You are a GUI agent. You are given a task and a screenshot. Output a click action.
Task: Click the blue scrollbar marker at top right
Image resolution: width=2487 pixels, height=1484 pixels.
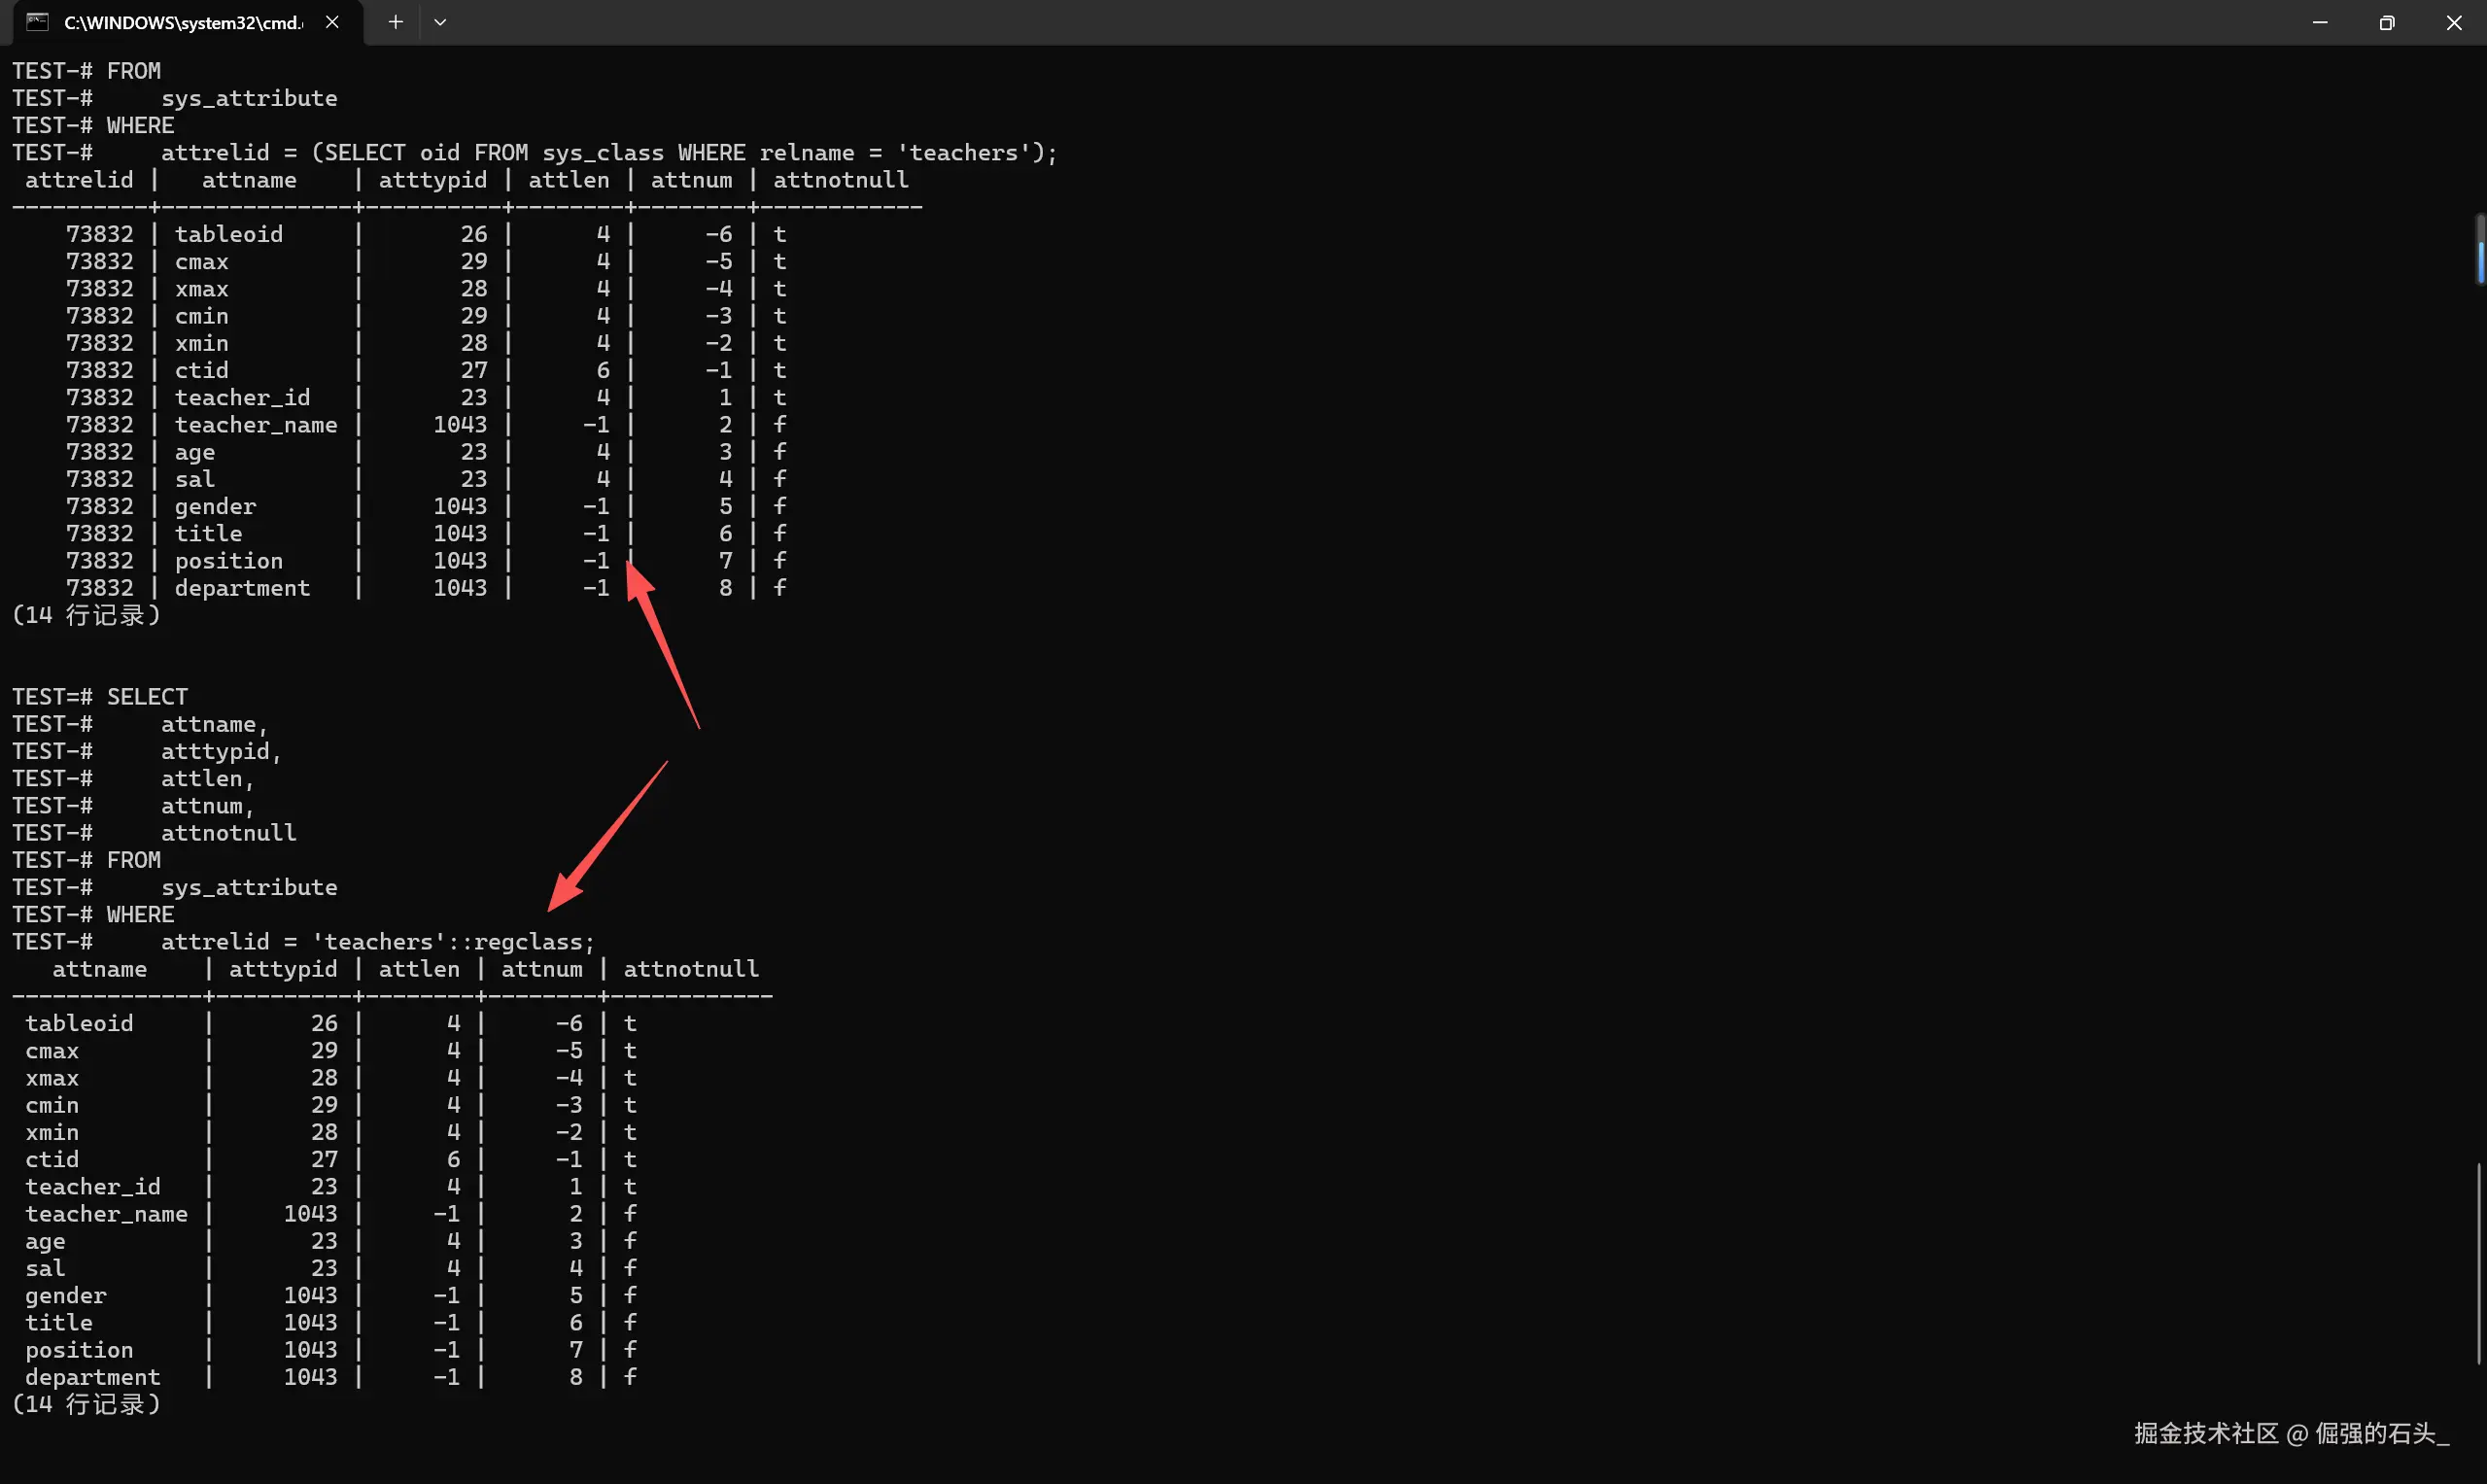coord(2481,262)
